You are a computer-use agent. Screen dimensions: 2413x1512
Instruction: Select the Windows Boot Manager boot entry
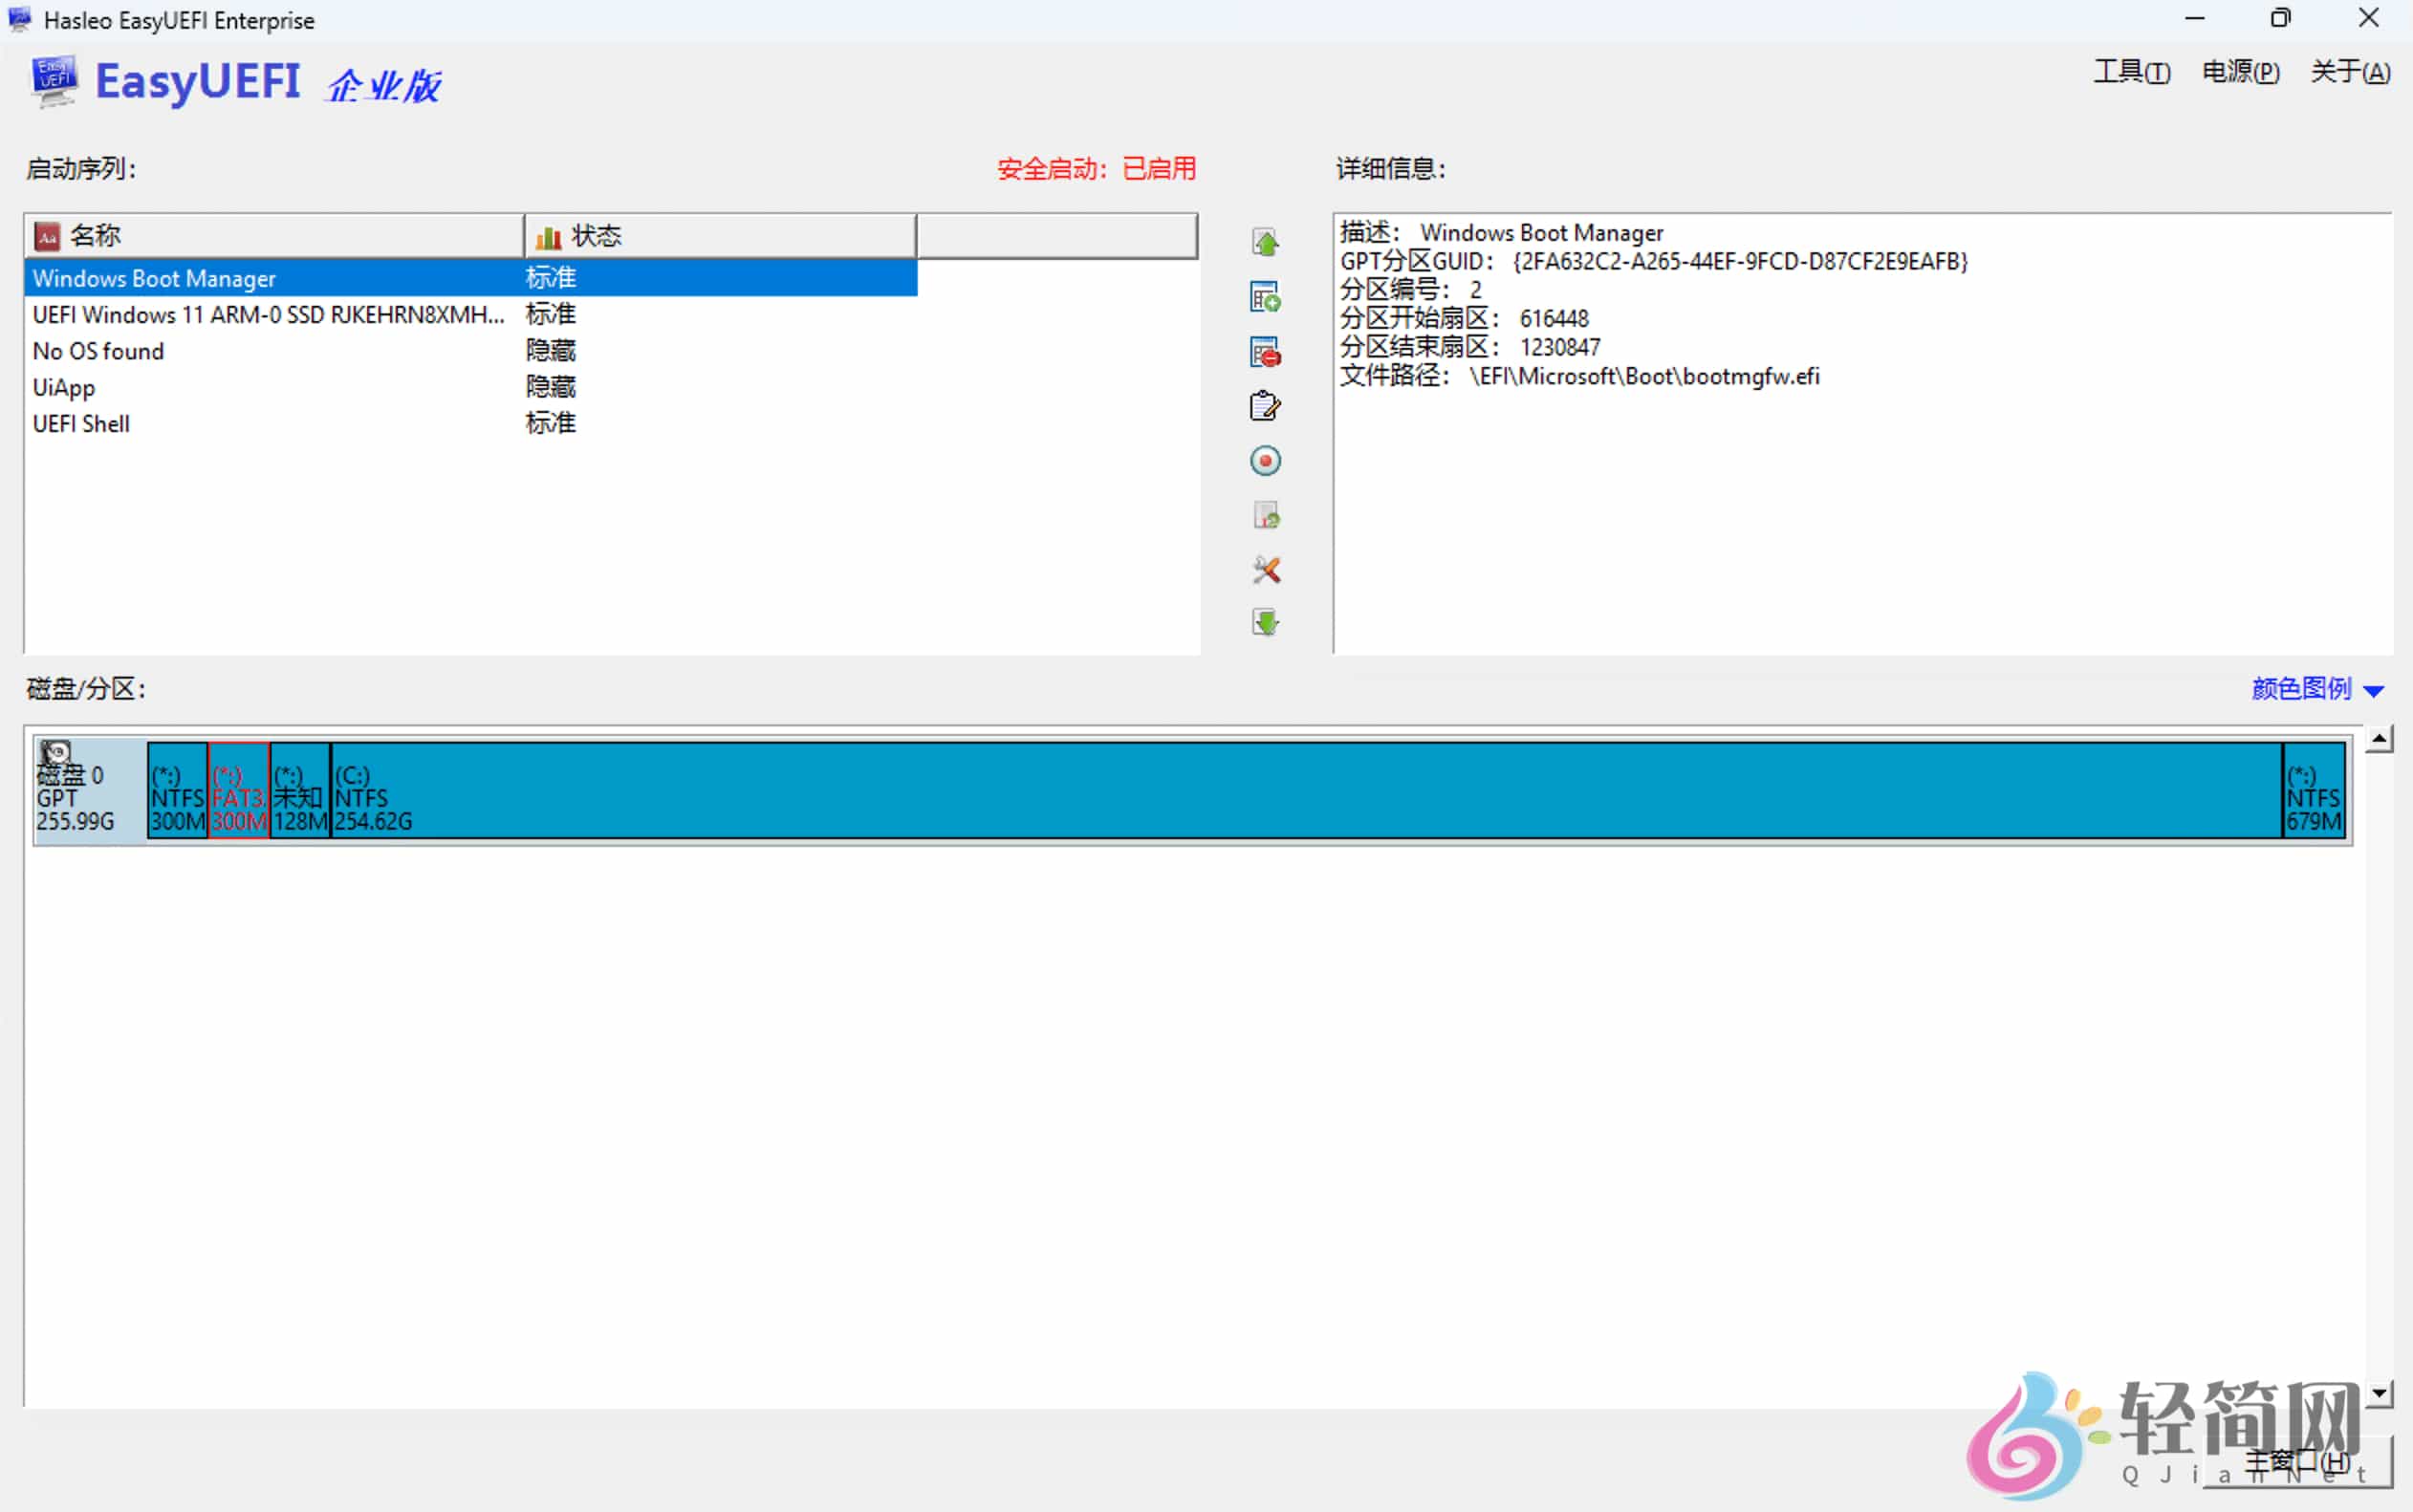point(470,278)
